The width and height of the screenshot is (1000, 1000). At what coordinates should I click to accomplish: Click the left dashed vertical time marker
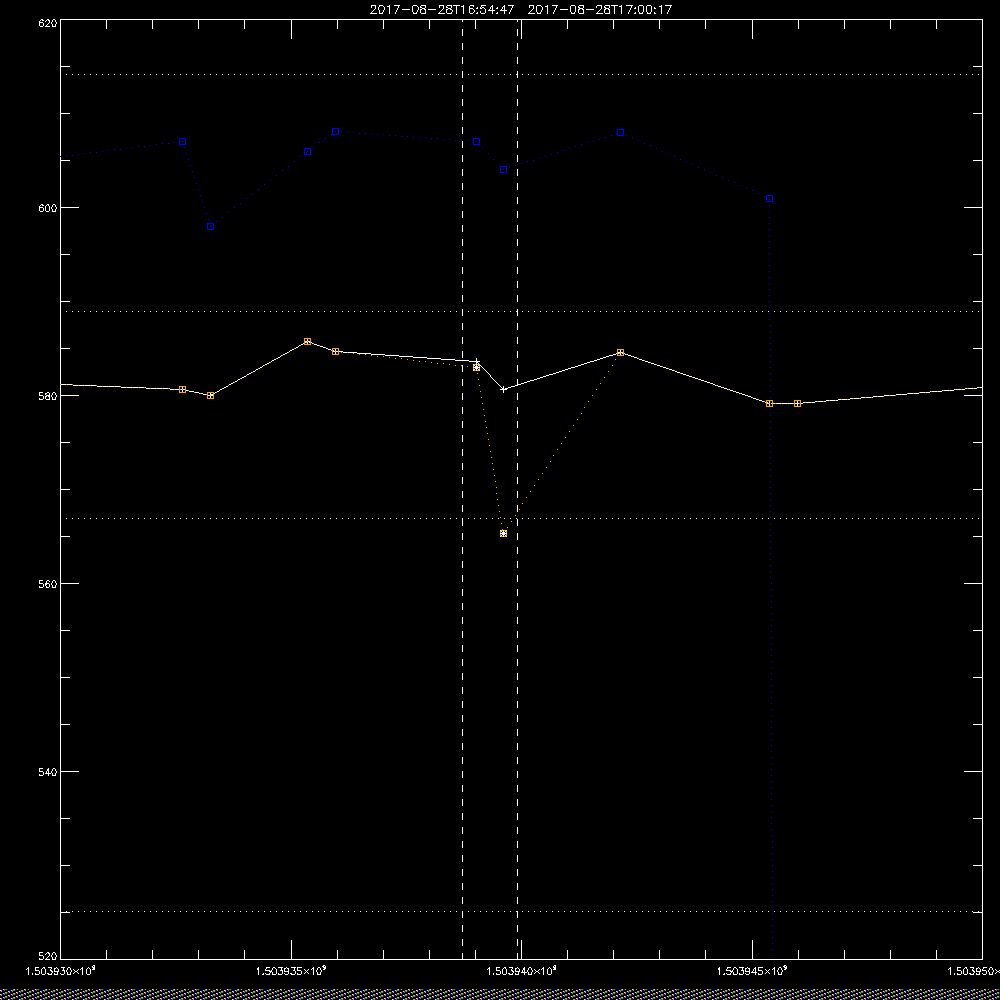click(462, 489)
